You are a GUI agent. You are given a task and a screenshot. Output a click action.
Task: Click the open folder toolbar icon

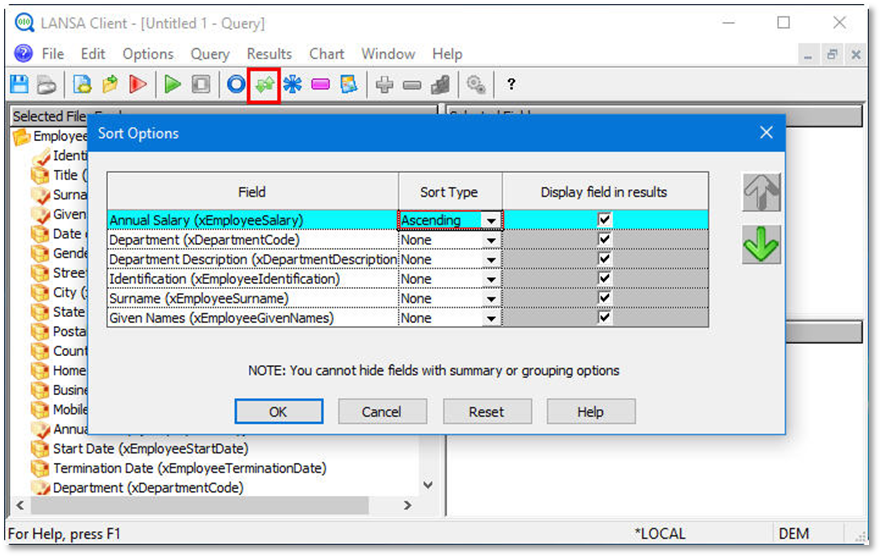(110, 85)
